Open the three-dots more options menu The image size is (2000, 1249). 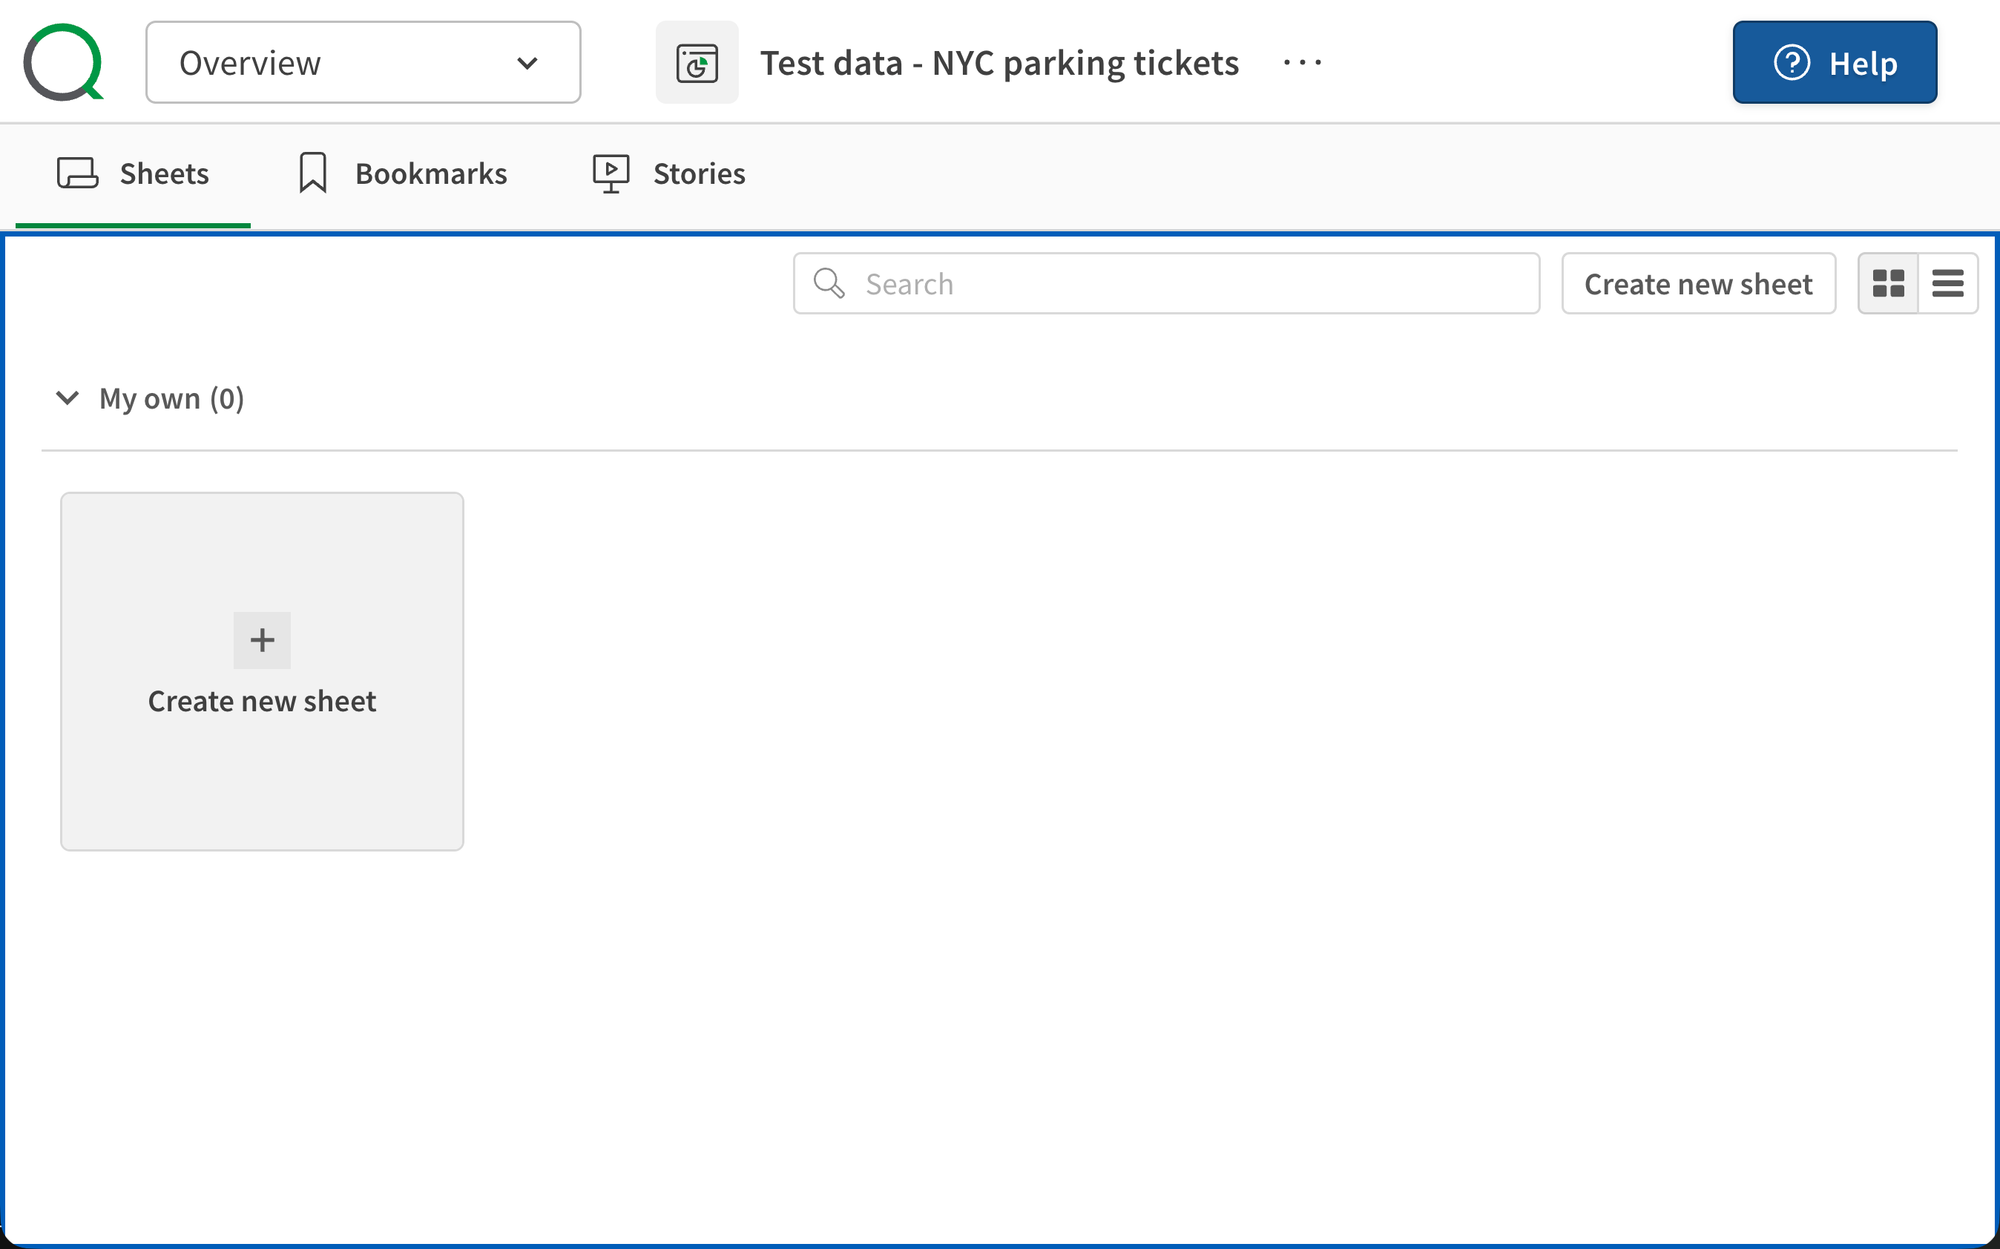point(1302,62)
